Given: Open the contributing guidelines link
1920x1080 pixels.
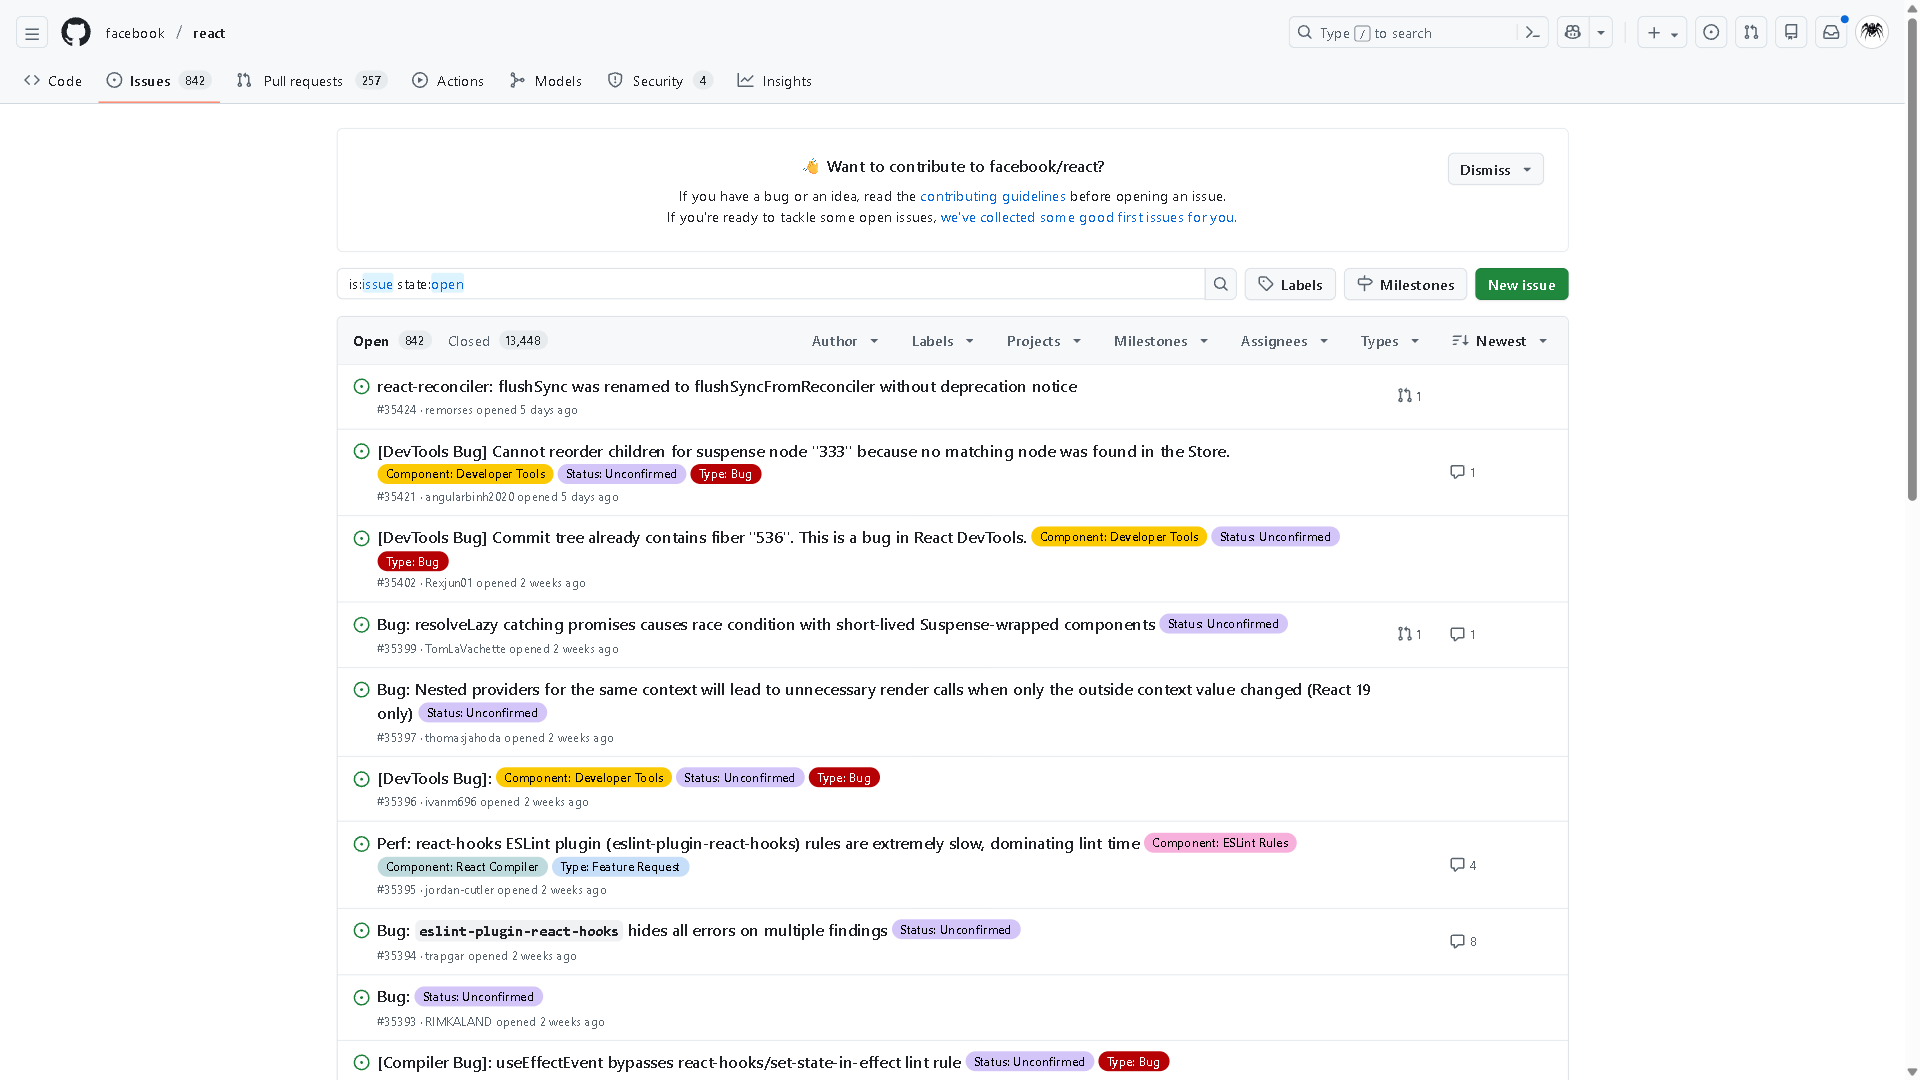Looking at the screenshot, I should pyautogui.click(x=992, y=197).
